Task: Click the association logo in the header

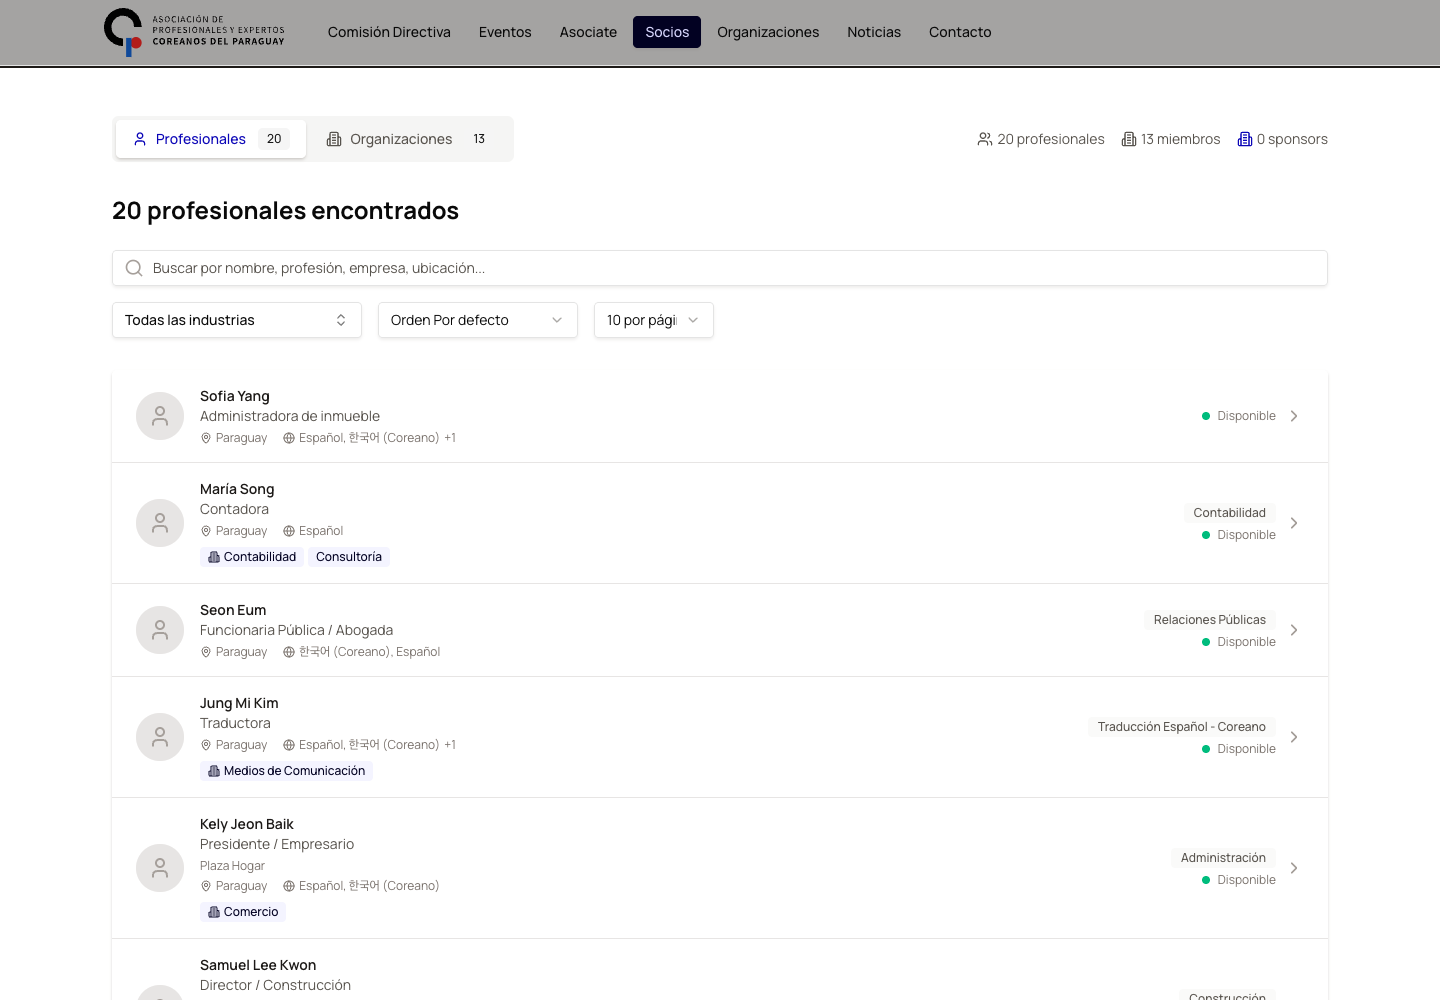Action: (x=194, y=32)
